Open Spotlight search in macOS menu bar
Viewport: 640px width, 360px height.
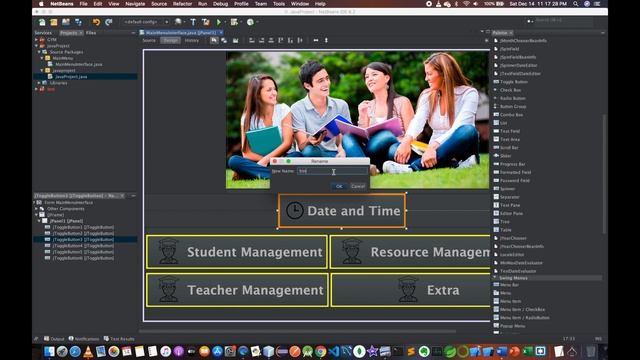576,4
